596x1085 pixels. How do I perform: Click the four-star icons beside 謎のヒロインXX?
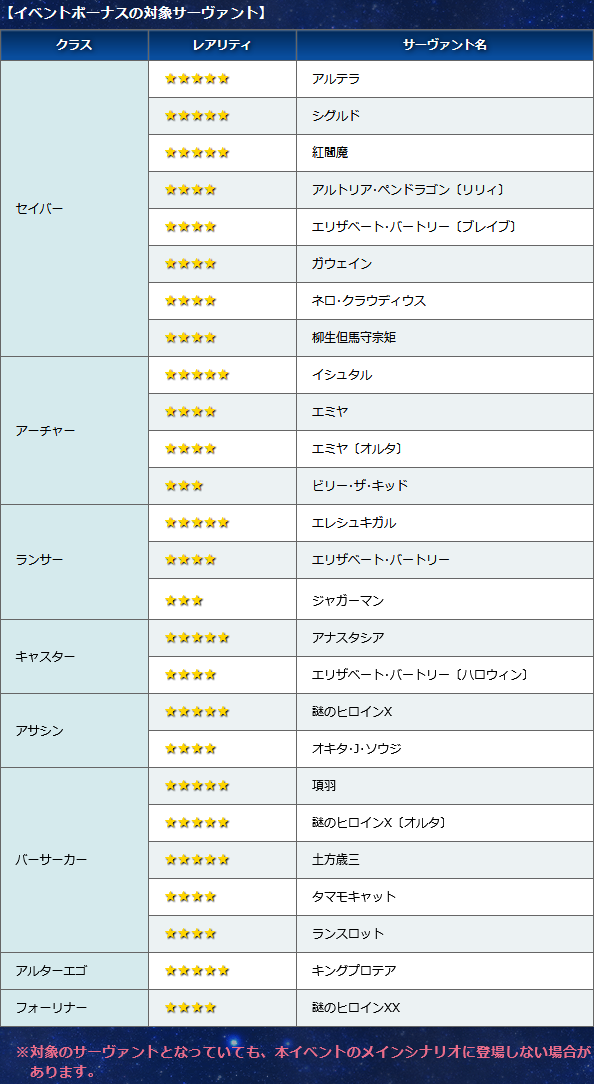pyautogui.click(x=190, y=1008)
